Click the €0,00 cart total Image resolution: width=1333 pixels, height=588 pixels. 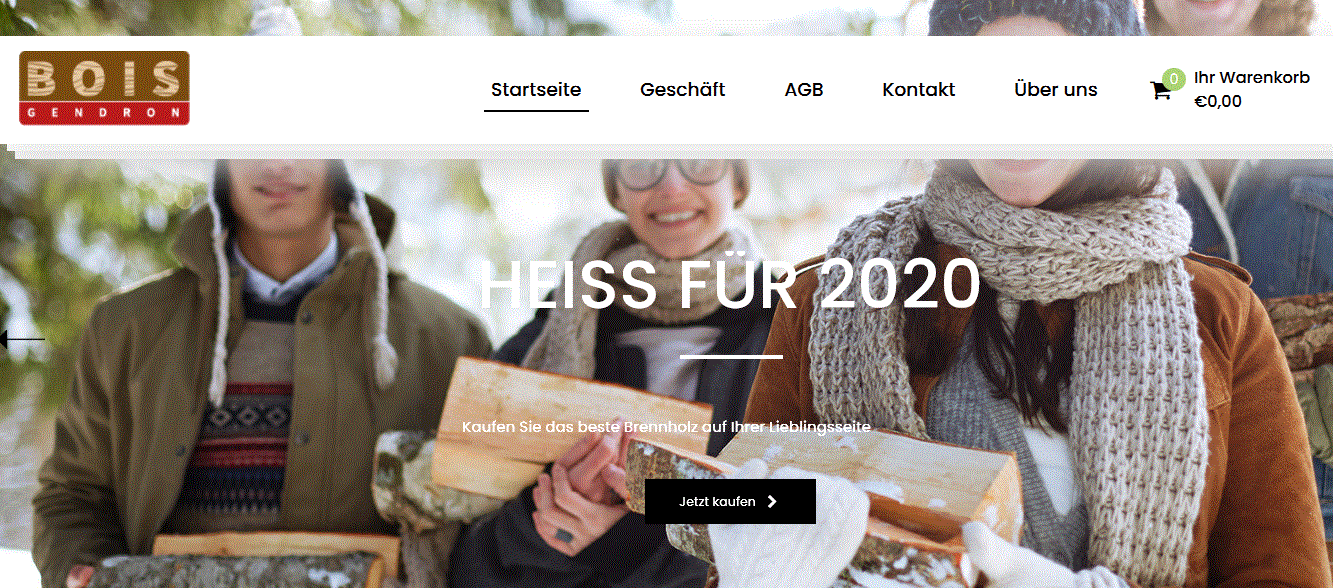1218,101
